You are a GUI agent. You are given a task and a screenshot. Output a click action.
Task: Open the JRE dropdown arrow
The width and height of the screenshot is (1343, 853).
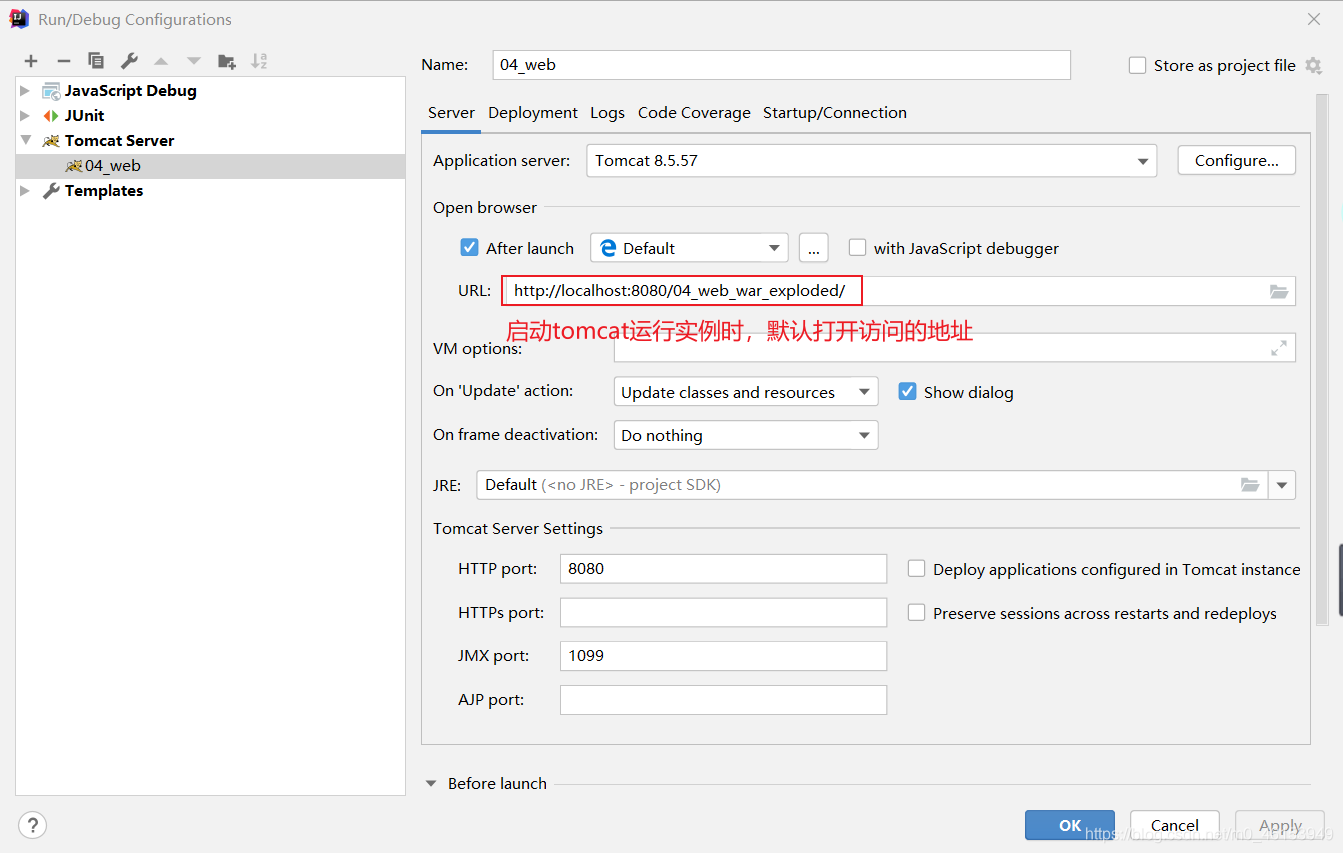1282,485
